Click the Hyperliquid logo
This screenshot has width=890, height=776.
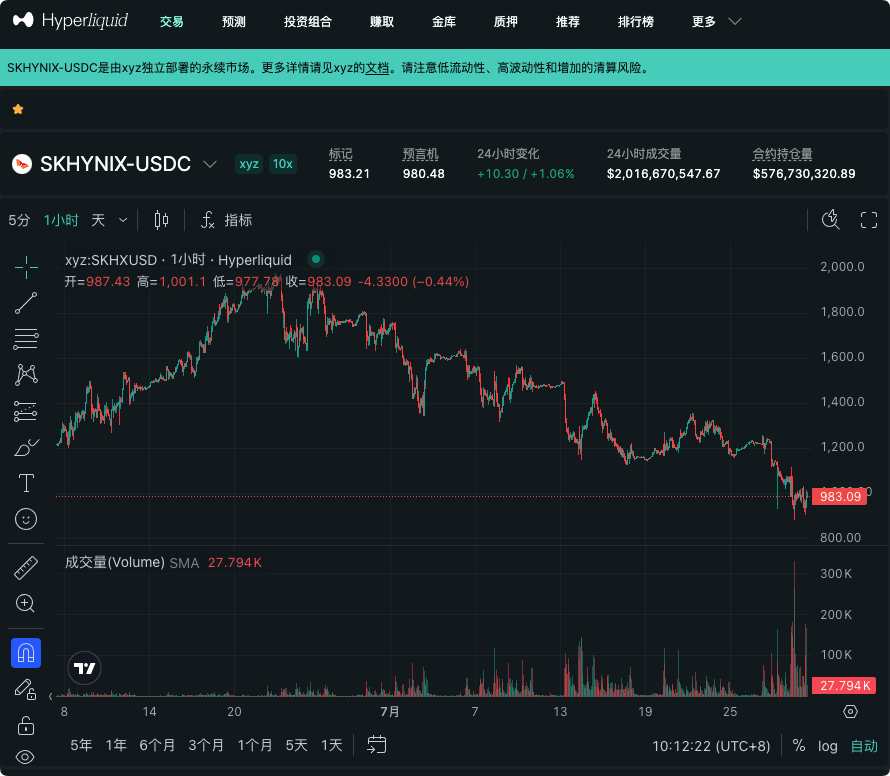(70, 20)
